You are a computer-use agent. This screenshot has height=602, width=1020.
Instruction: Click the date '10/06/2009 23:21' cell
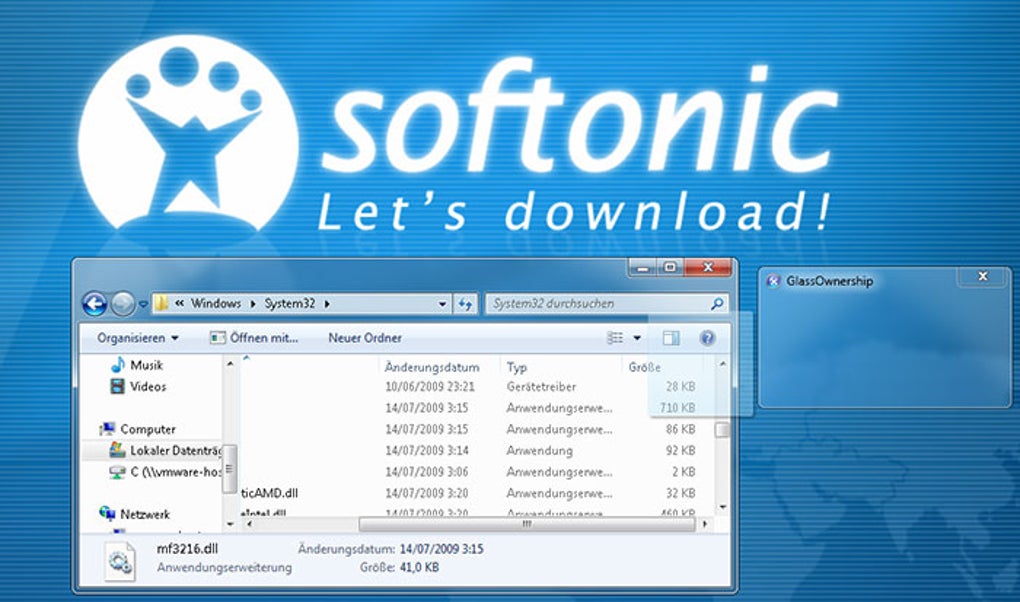point(430,387)
